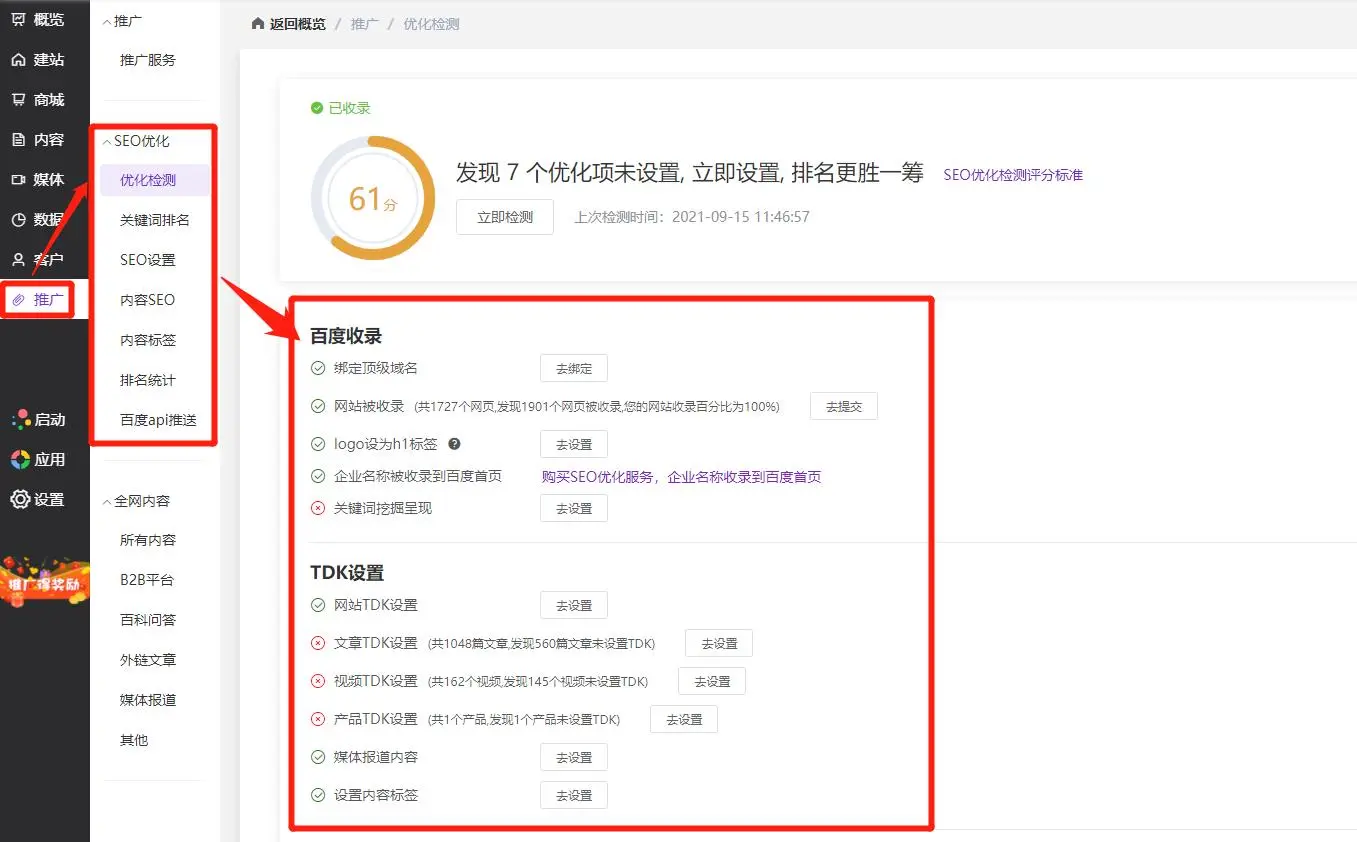Click the 立即检测 button
Viewport: 1357px width, 842px height.
(504, 217)
